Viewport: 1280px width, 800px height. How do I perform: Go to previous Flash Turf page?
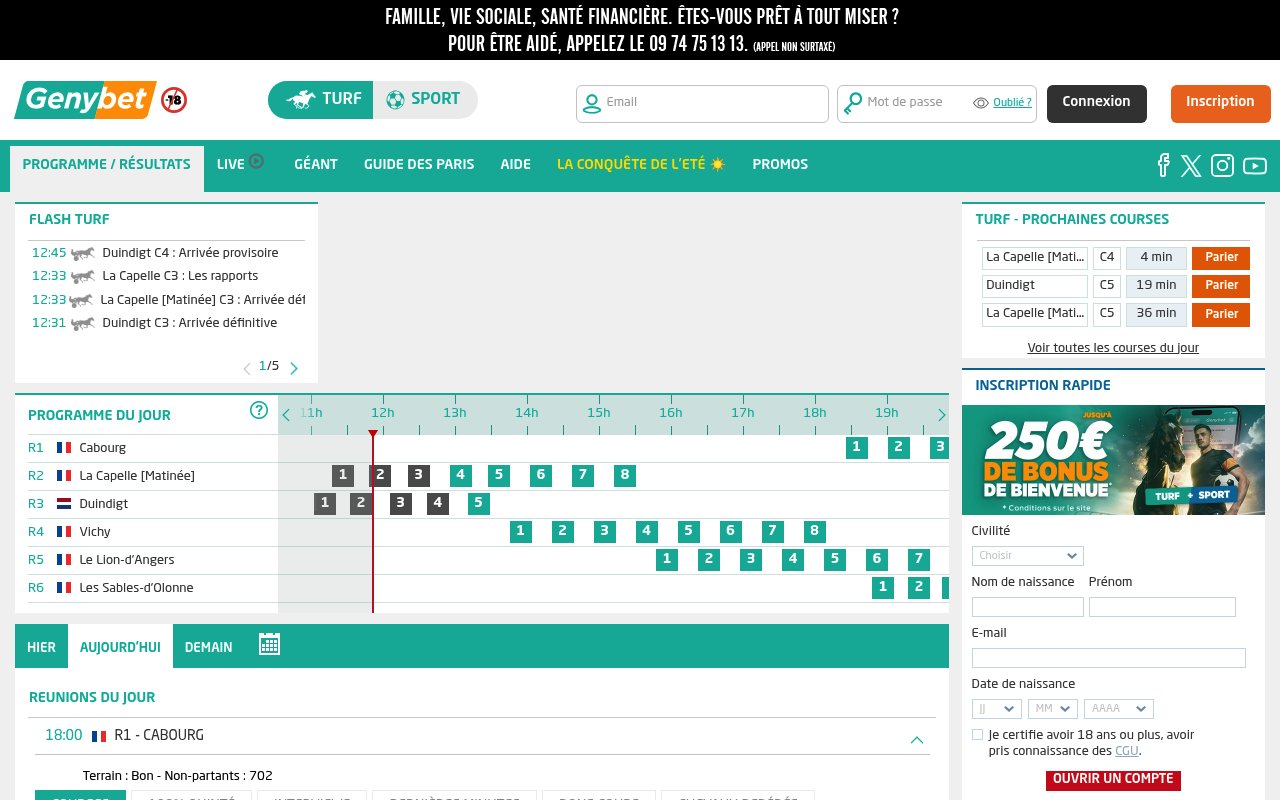tap(247, 368)
